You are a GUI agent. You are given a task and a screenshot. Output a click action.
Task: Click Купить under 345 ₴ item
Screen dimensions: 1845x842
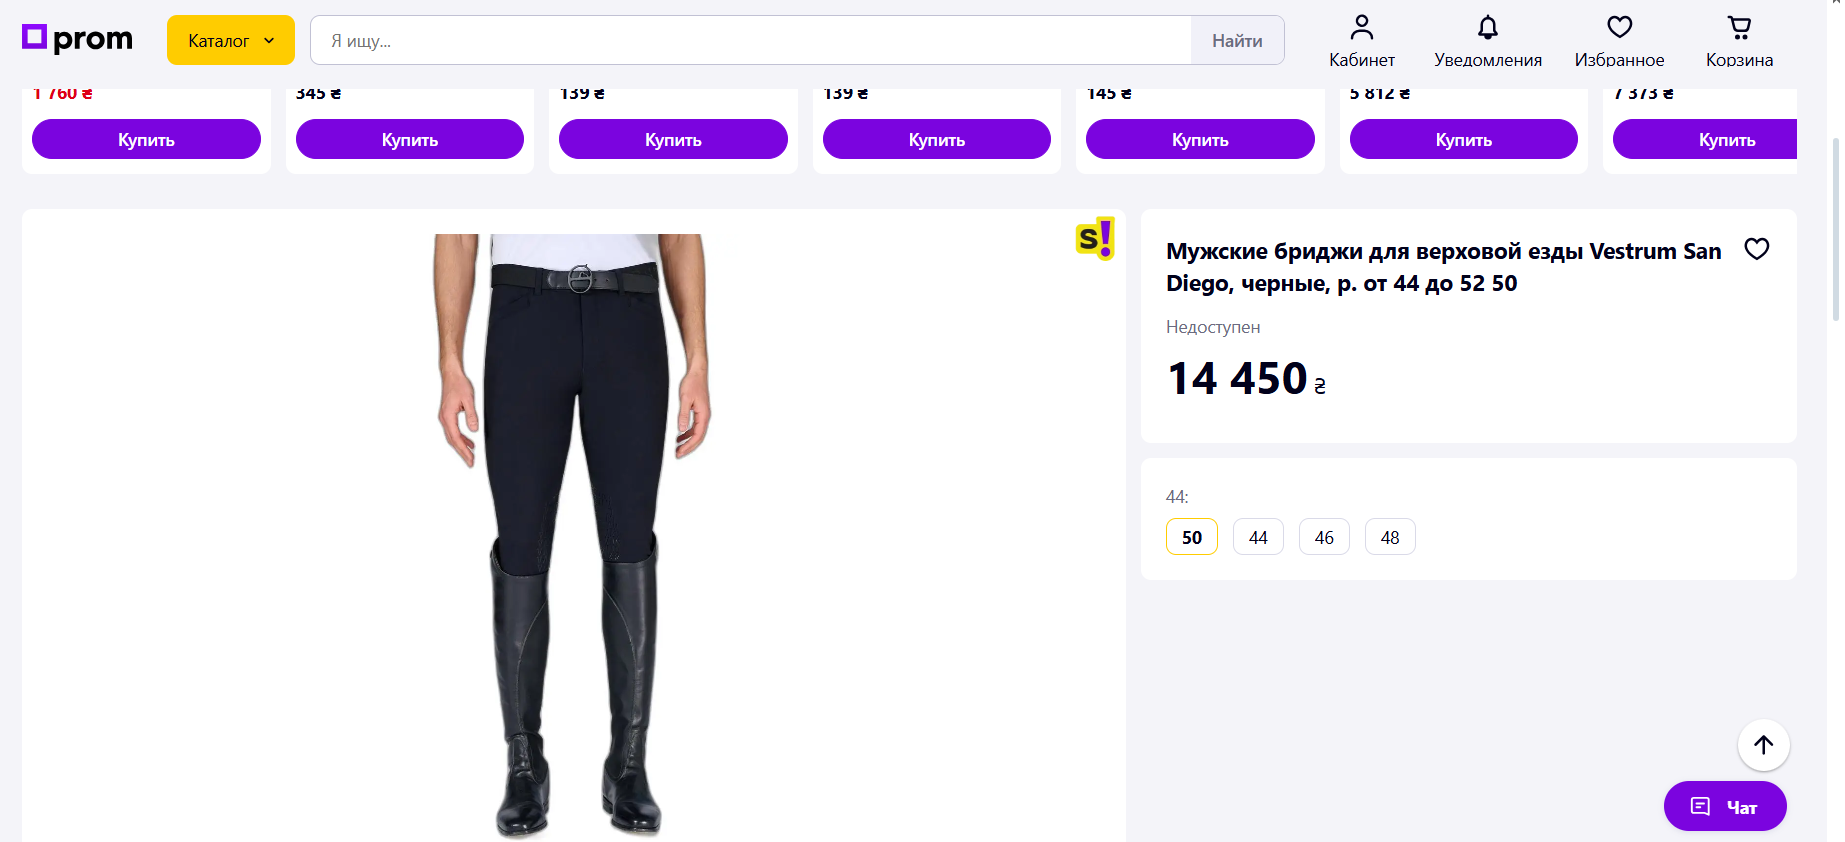[410, 139]
